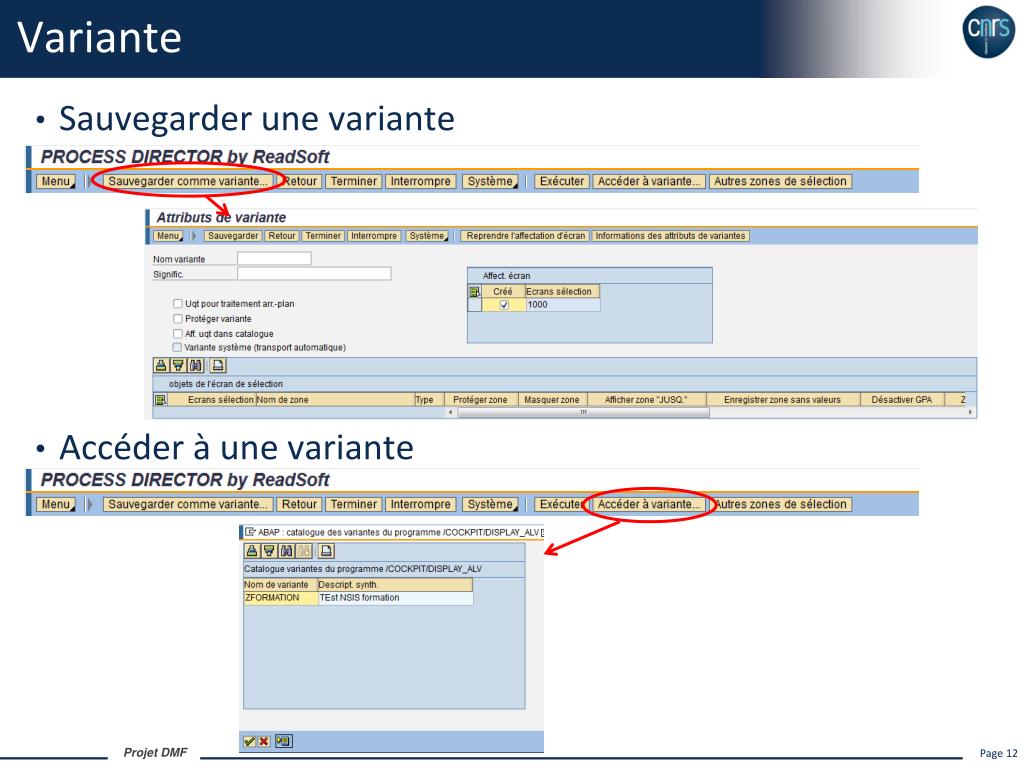The image size is (1024, 768).
Task: Click the ABAP dialog title bar icon
Action: point(251,532)
